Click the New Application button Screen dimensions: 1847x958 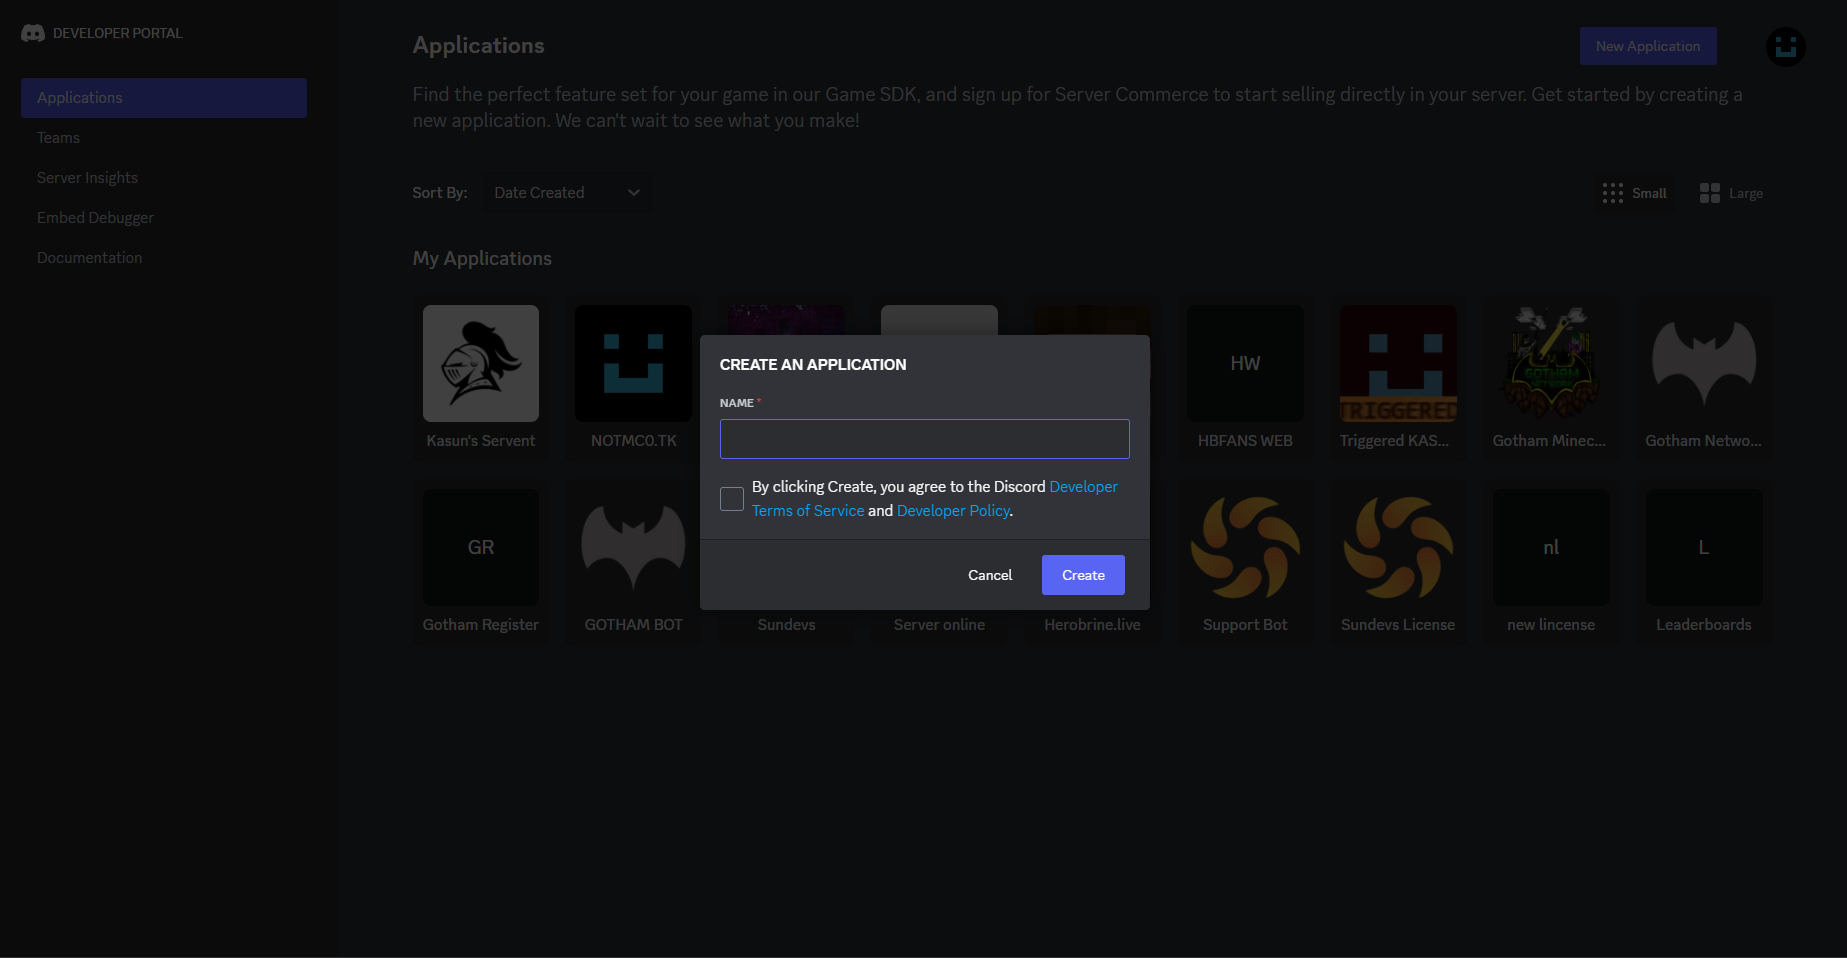tap(1647, 47)
